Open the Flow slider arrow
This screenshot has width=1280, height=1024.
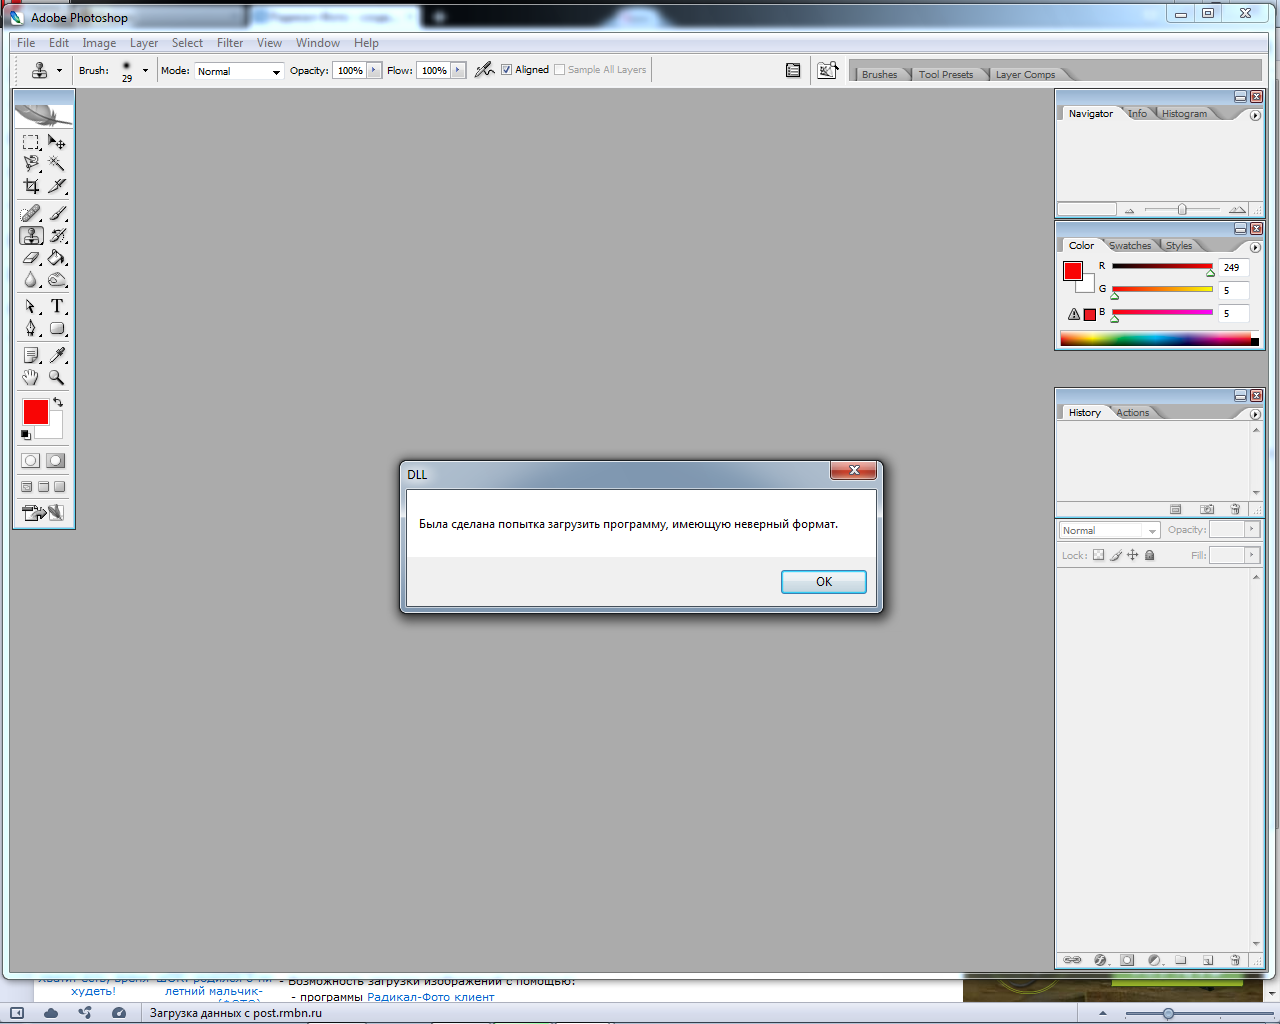tap(459, 70)
